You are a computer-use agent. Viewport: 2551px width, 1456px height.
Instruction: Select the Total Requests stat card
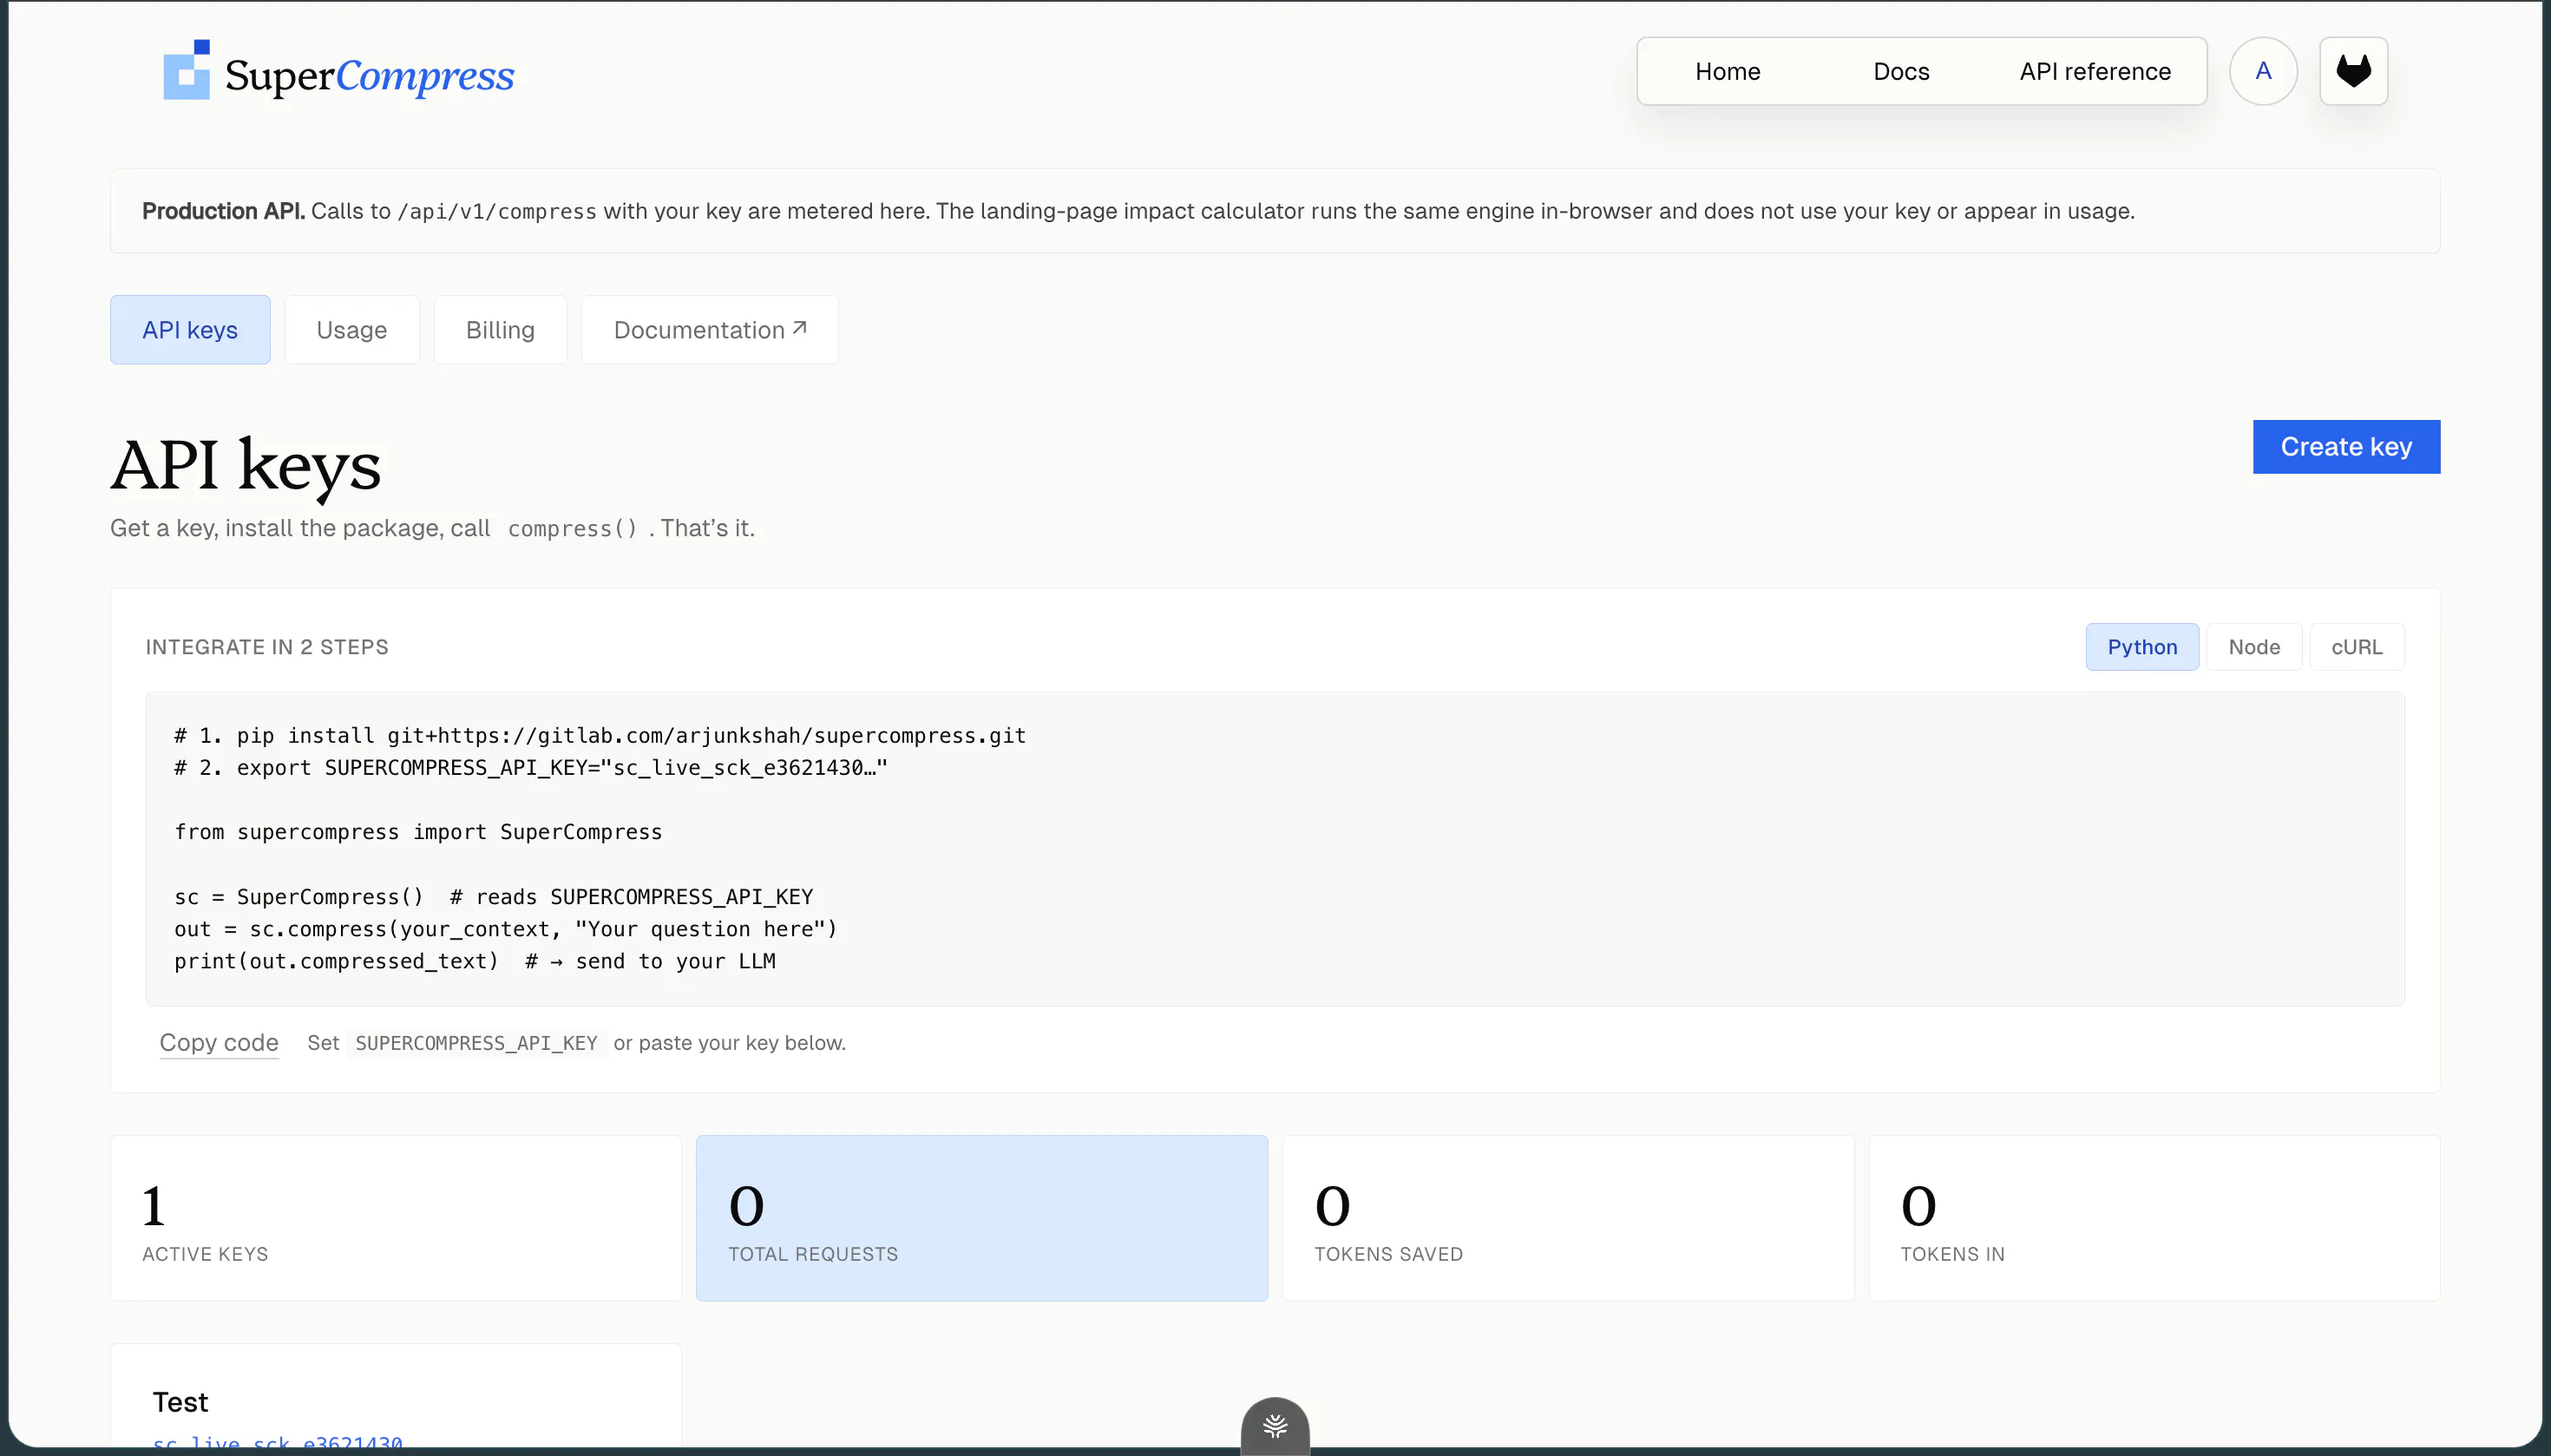click(982, 1218)
